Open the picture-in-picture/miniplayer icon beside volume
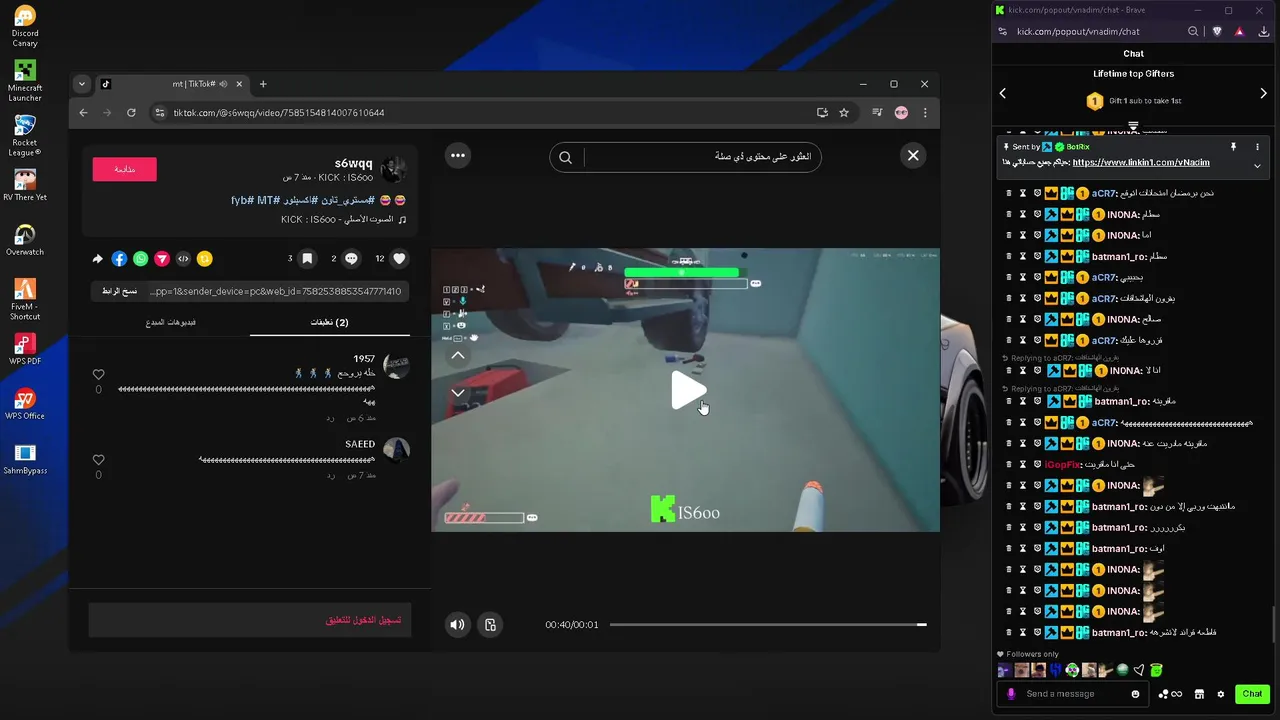Viewport: 1280px width, 720px height. pos(490,625)
